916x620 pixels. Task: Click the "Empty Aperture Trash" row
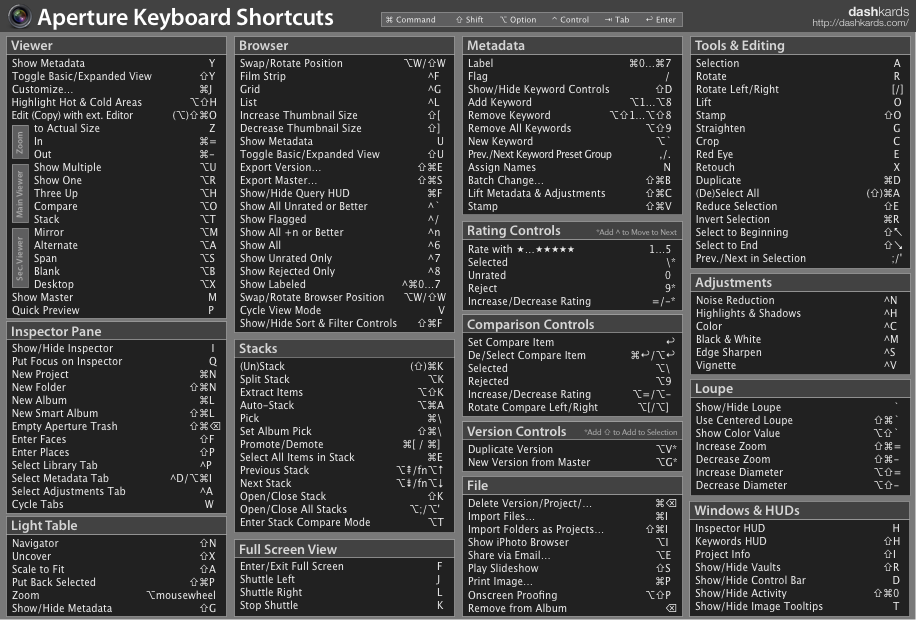click(x=116, y=426)
